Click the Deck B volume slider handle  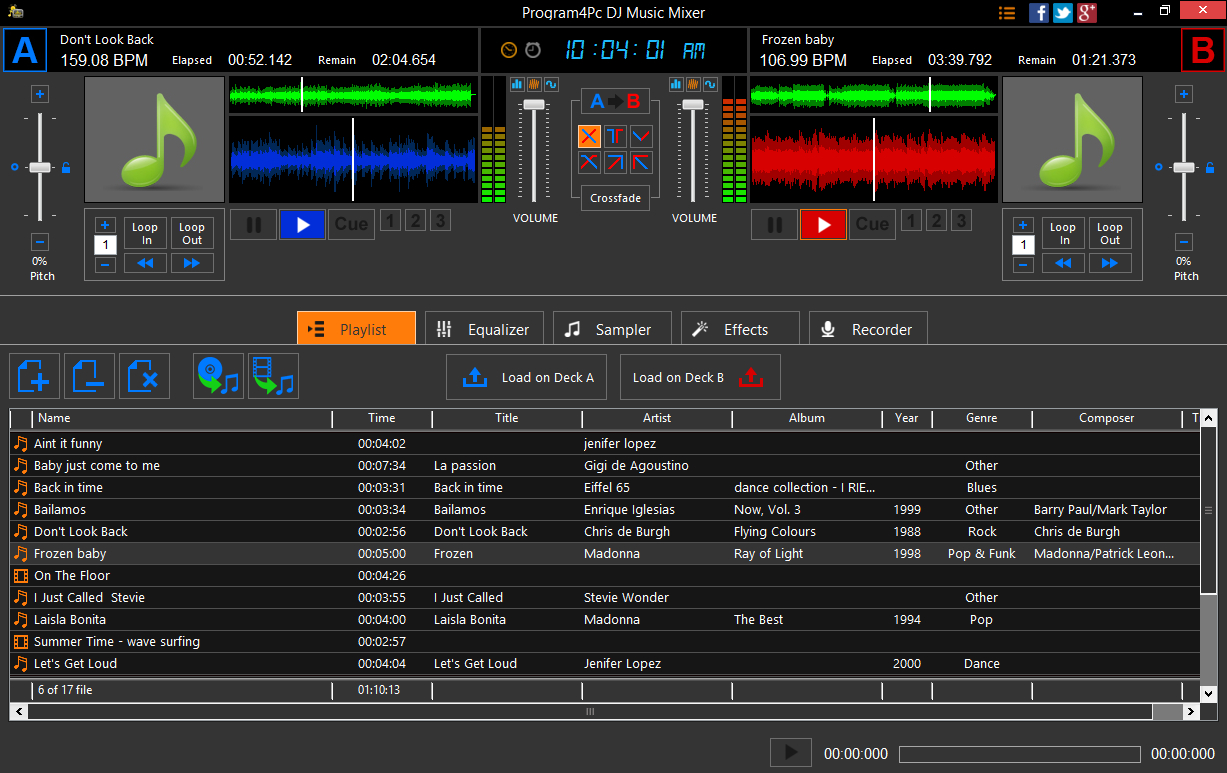(693, 104)
